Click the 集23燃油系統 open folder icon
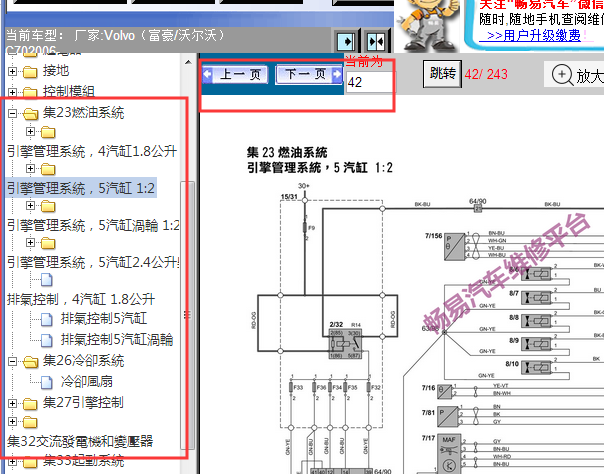 coord(30,114)
